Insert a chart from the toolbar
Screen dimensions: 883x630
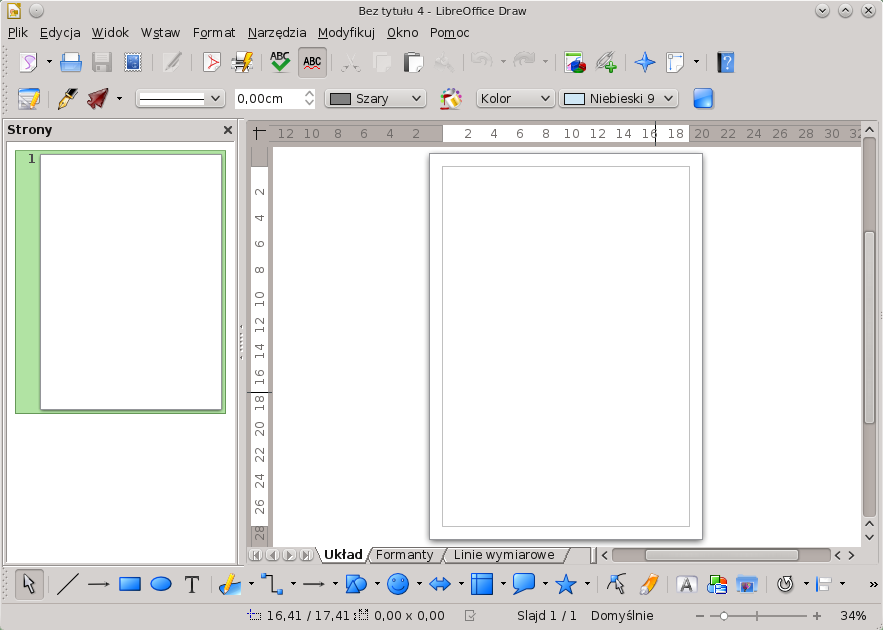574,63
